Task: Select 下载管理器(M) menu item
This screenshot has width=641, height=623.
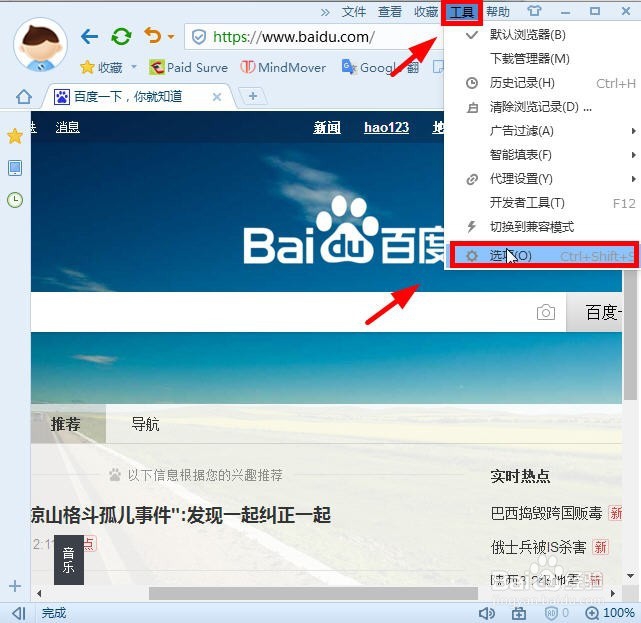Action: 542,59
